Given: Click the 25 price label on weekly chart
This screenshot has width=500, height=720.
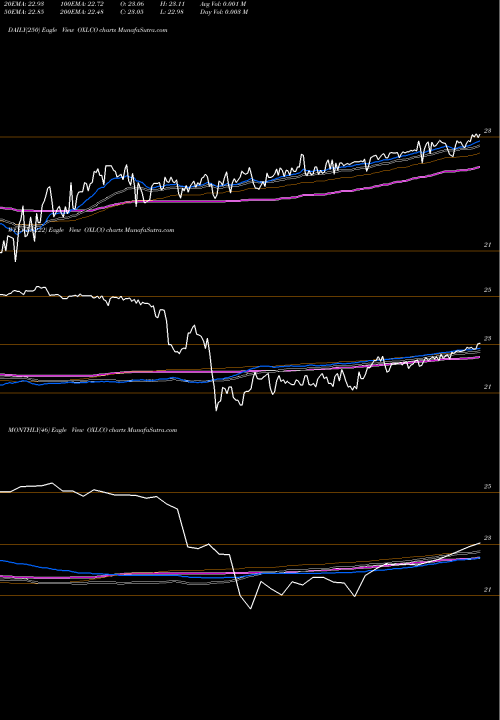Looking at the screenshot, I should pyautogui.click(x=488, y=290).
